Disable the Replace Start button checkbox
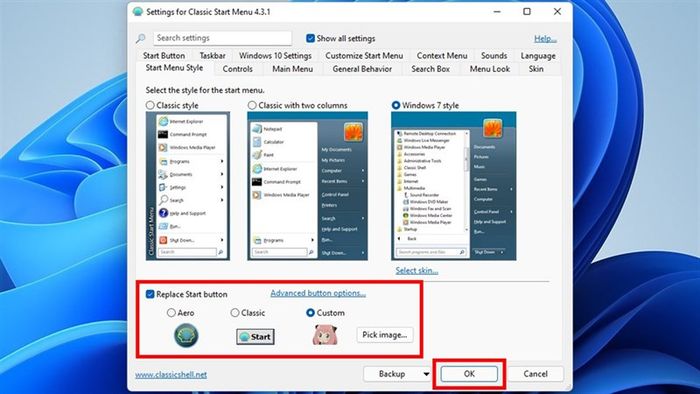Viewport: 700px width, 394px height. [x=150, y=294]
